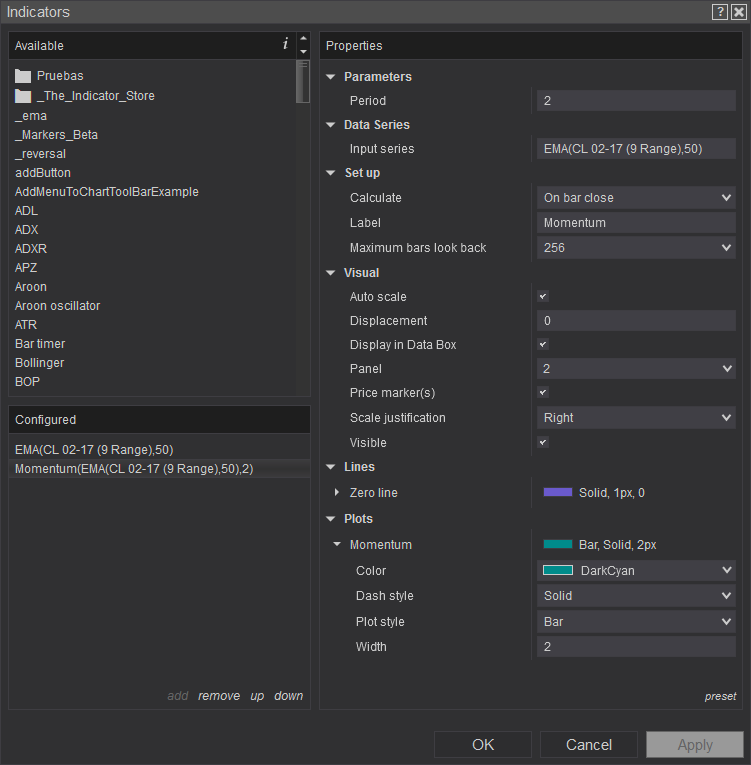This screenshot has height=765, width=751.
Task: Click the preset link
Action: pyautogui.click(x=720, y=696)
